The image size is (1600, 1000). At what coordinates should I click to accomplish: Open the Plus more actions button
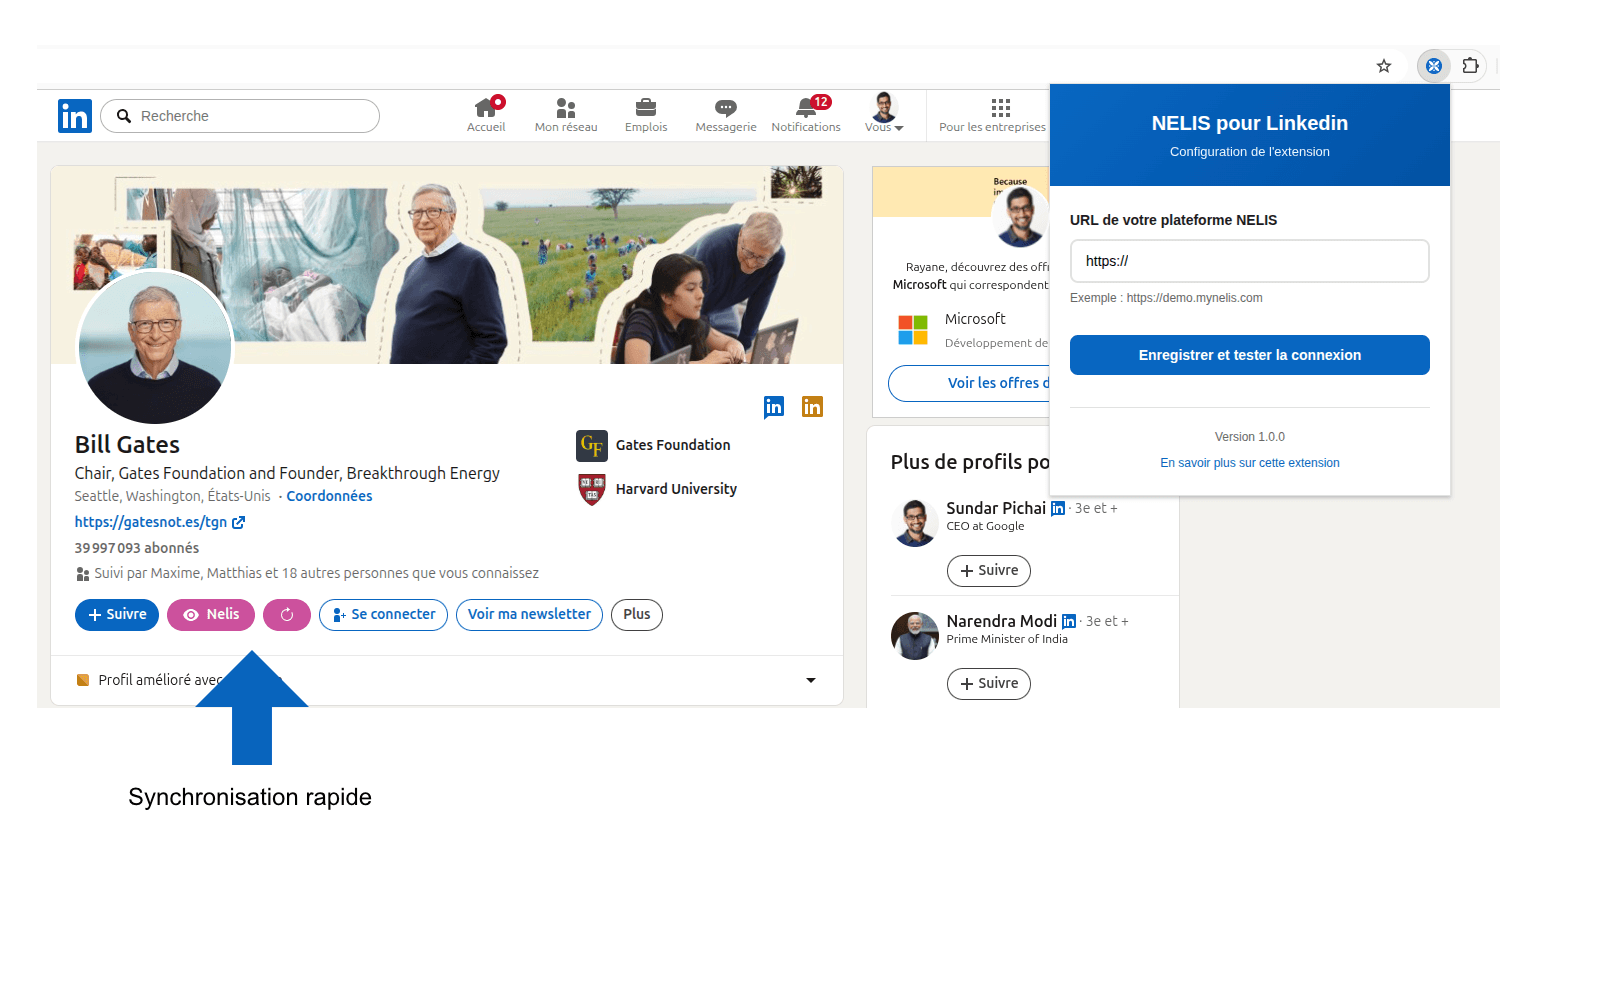[637, 615]
